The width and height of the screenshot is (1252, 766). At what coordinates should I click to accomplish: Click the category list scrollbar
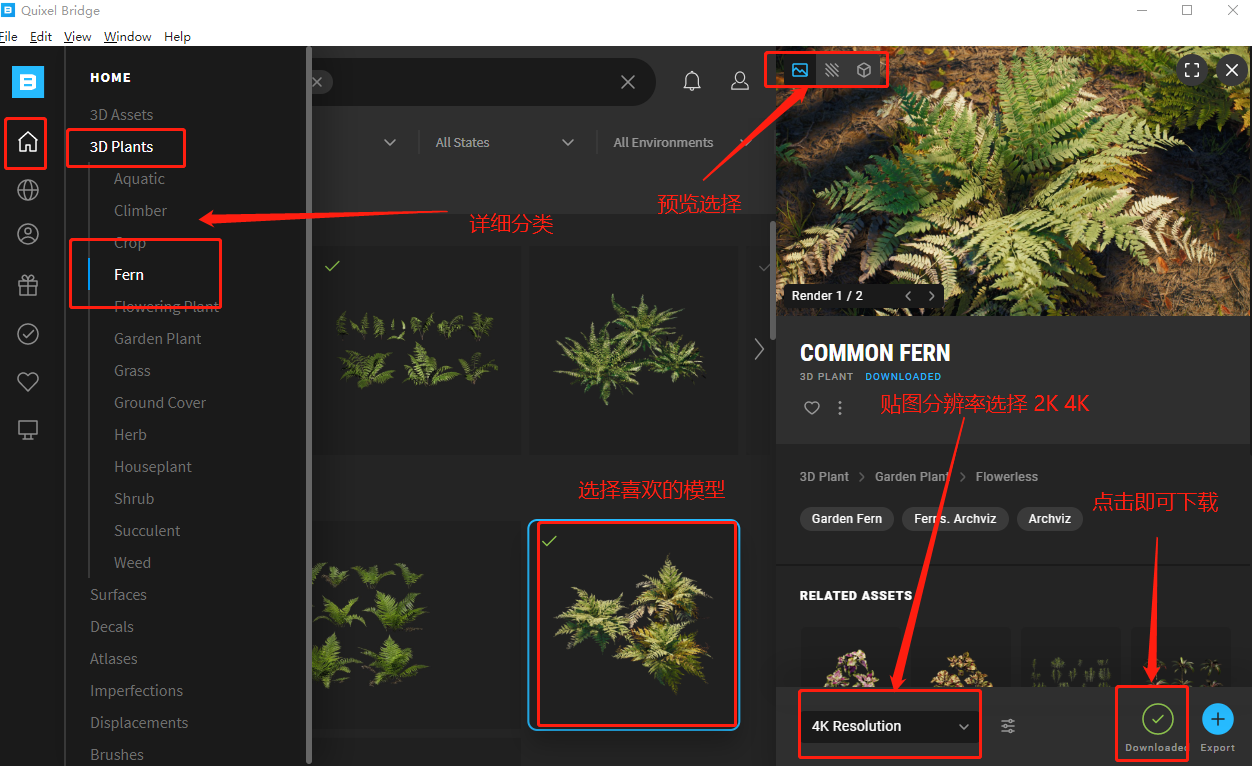pyautogui.click(x=309, y=405)
